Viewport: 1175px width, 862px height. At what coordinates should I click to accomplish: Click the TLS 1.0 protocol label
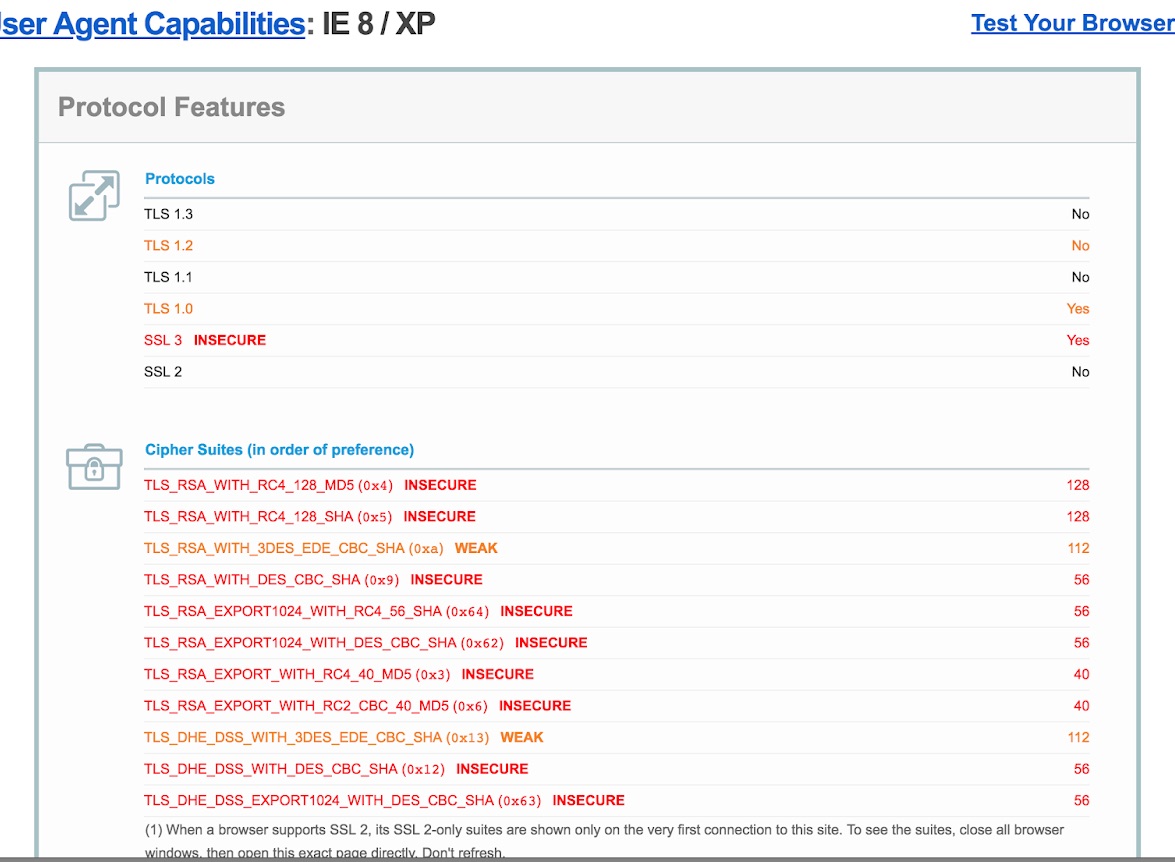[168, 309]
